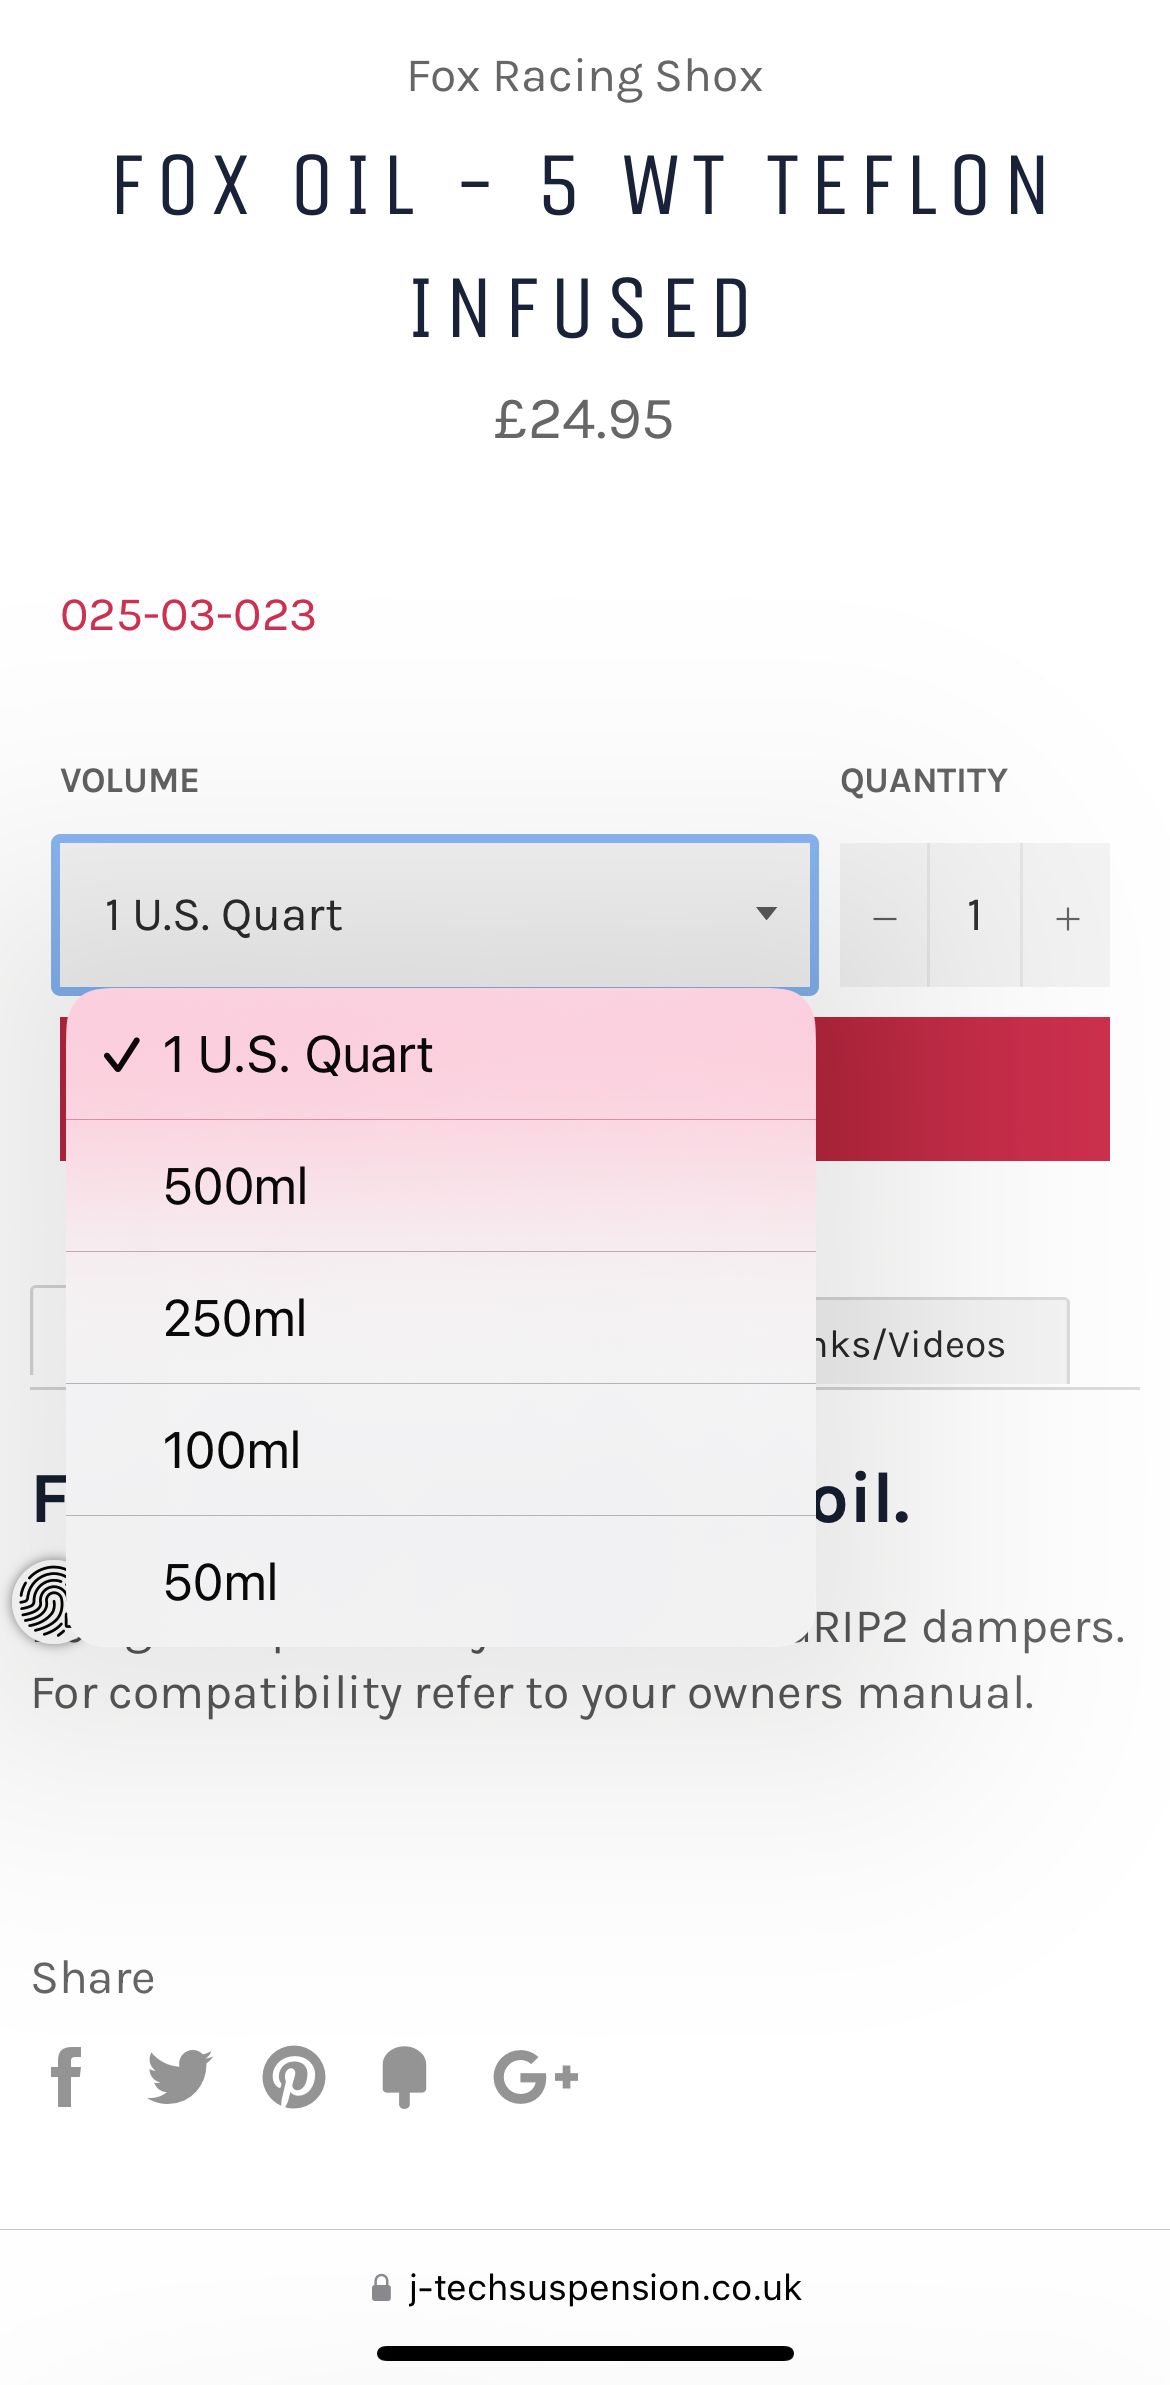The height and width of the screenshot is (2385, 1170).
Task: Share product on Facebook
Action: (67, 2077)
